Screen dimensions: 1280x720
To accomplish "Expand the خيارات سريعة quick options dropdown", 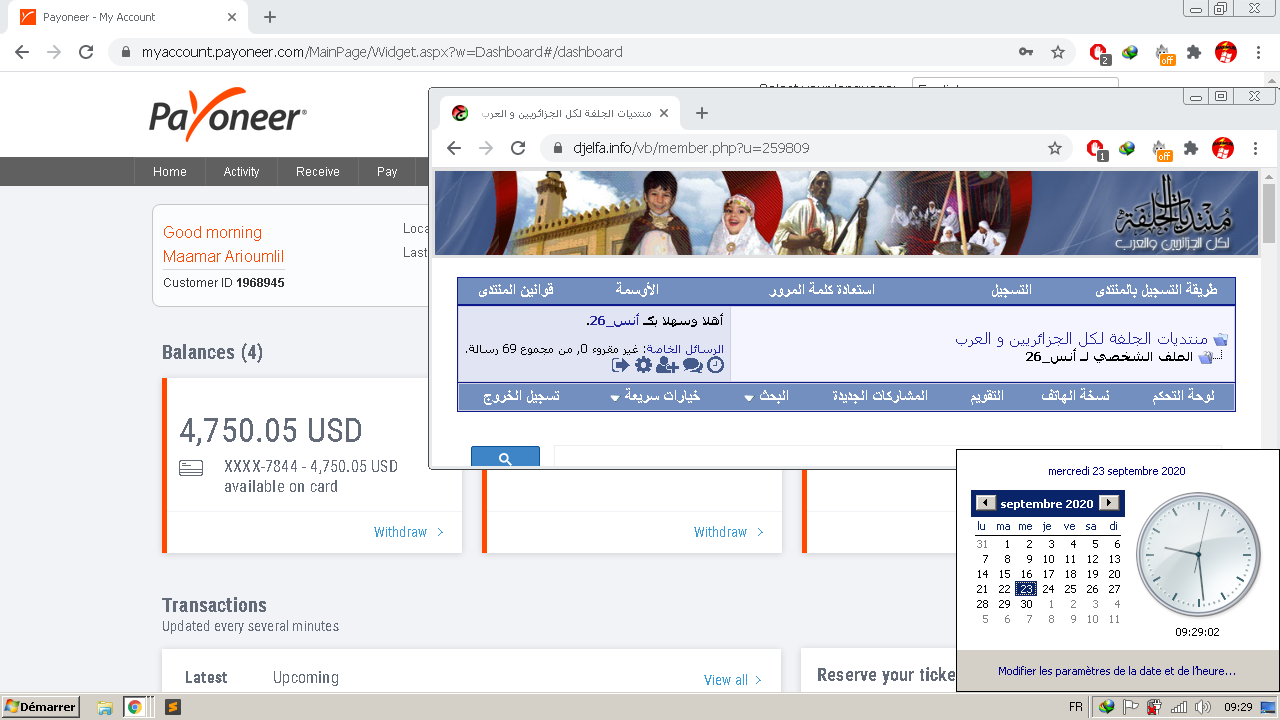I will 655,396.
